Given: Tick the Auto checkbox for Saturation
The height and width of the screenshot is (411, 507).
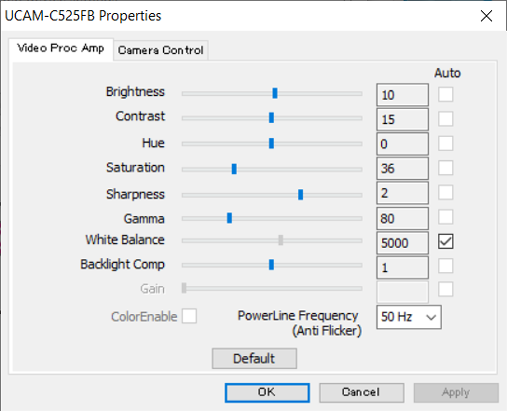Looking at the screenshot, I should [x=446, y=168].
